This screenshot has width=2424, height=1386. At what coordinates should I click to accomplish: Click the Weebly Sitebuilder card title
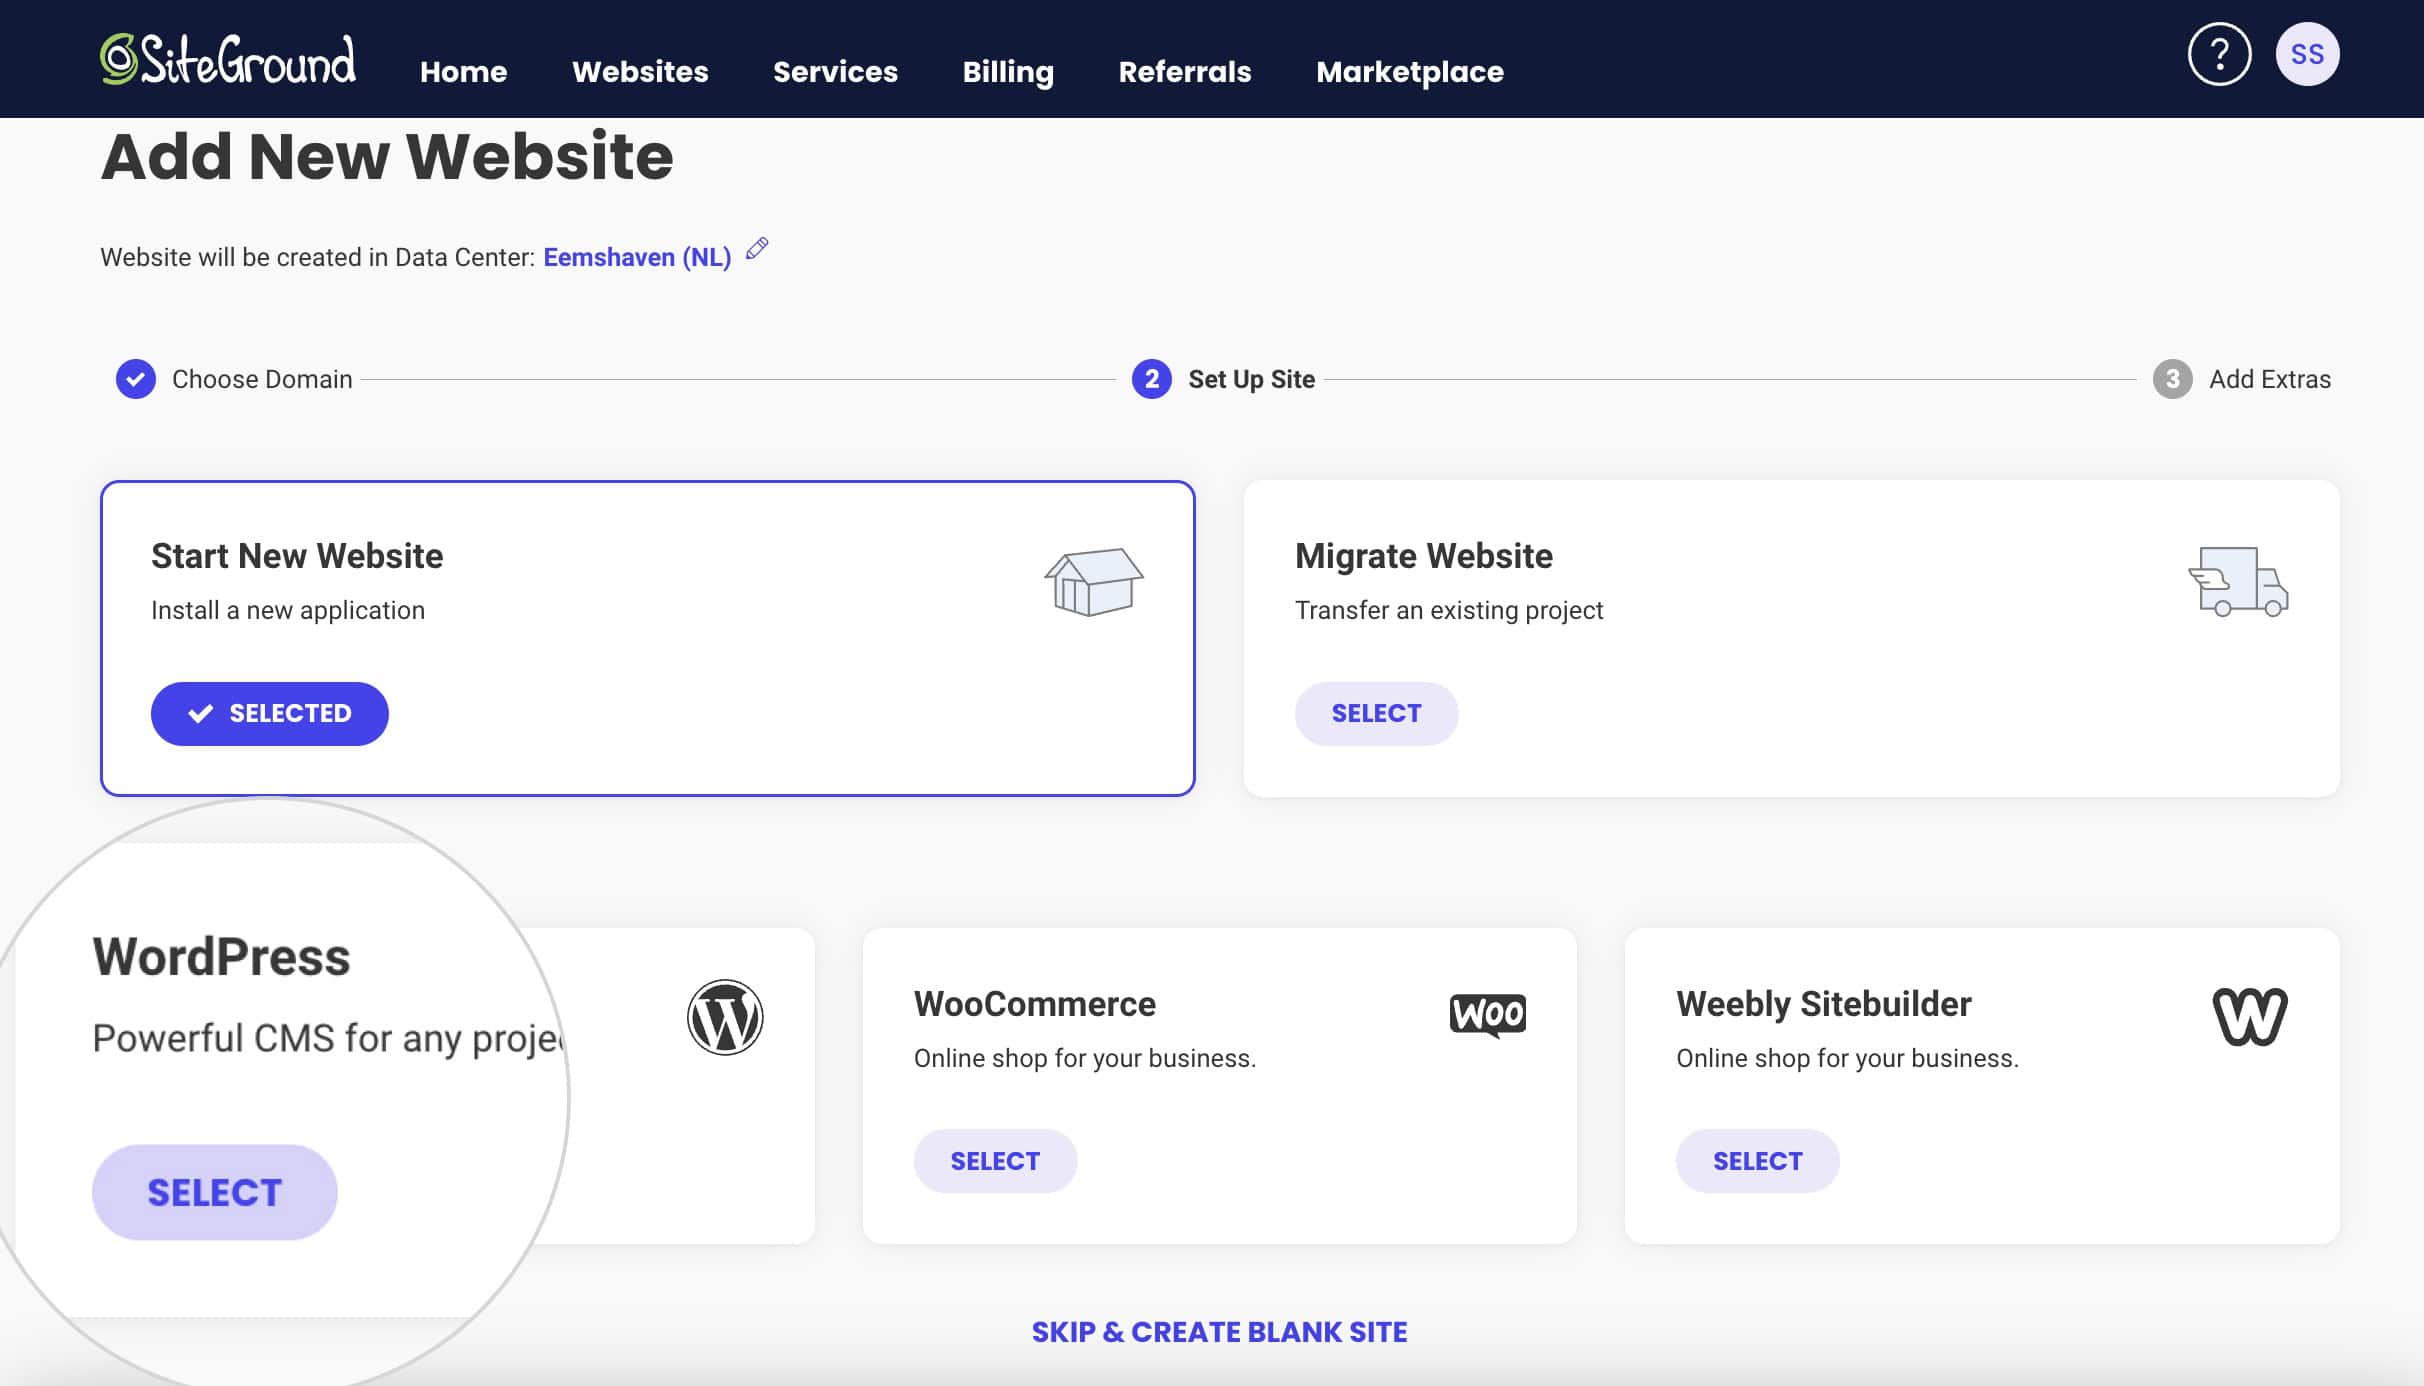(x=1824, y=1004)
